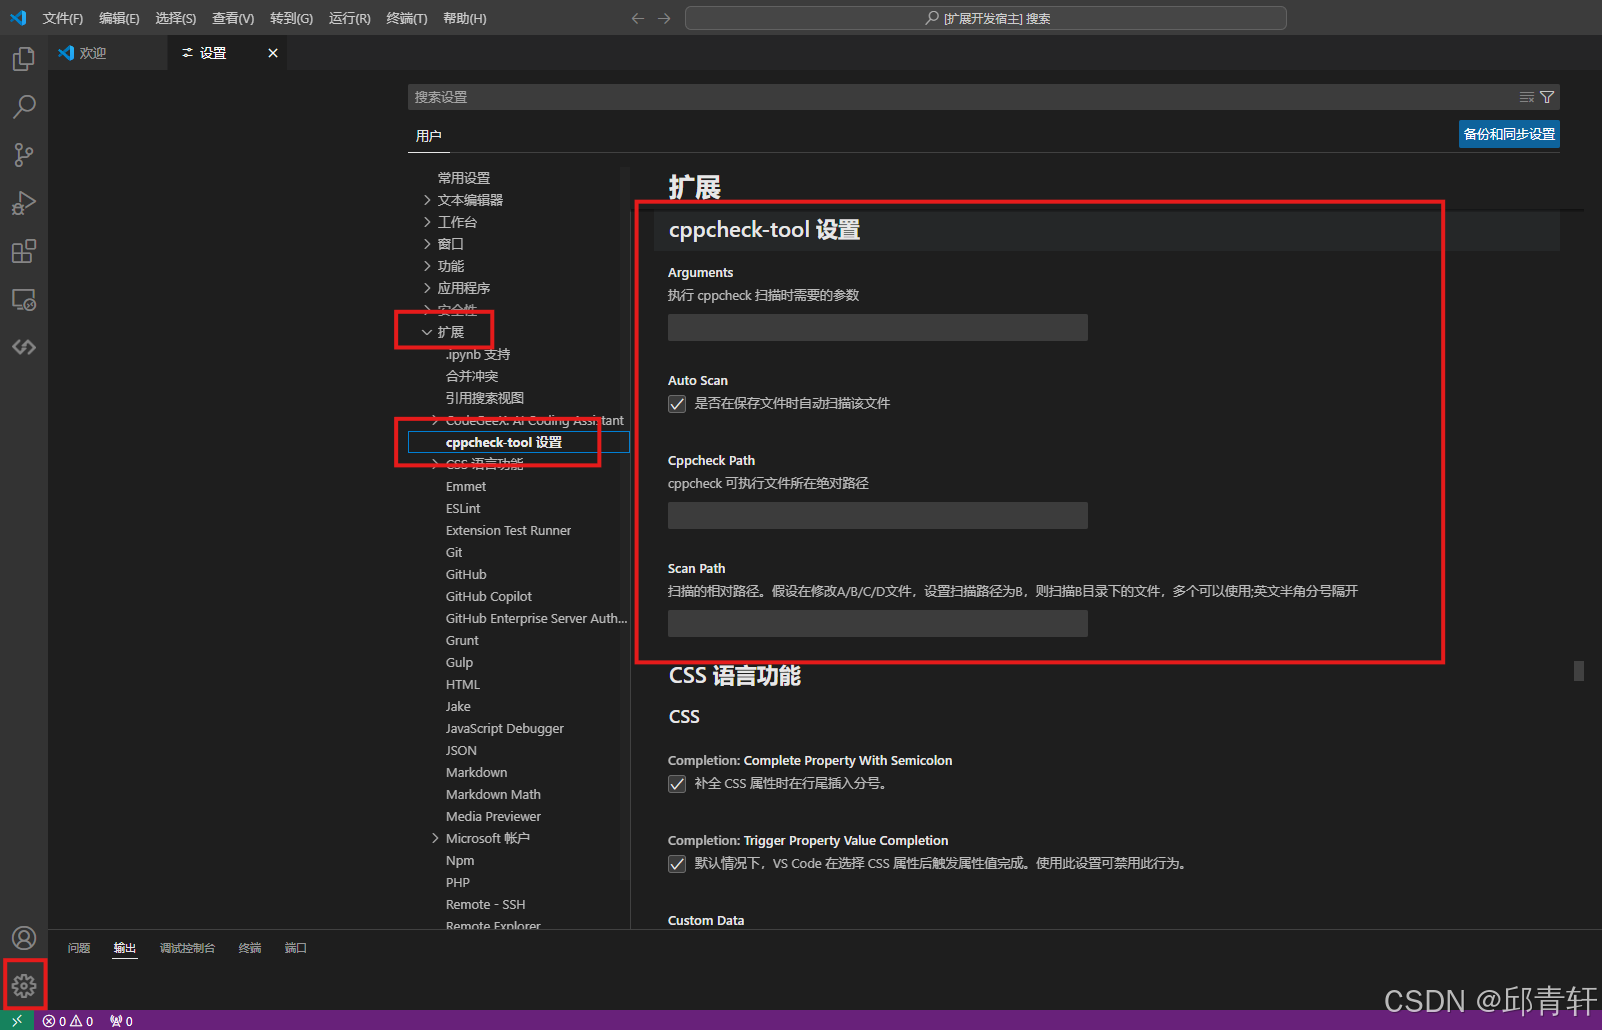Toggle Trigger Property Value Completion checkbox
Viewport: 1602px width, 1030px height.
tap(677, 864)
